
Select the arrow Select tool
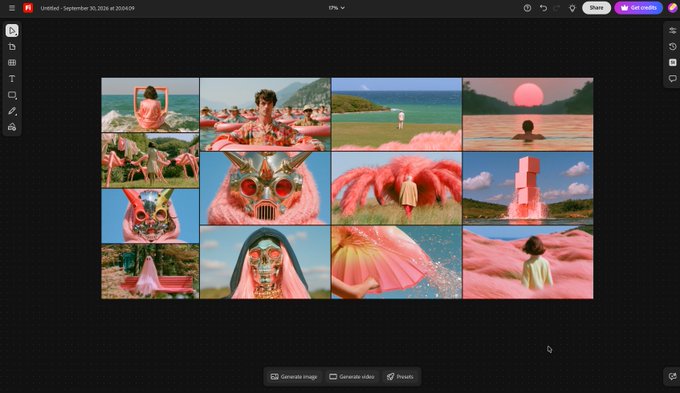point(12,30)
